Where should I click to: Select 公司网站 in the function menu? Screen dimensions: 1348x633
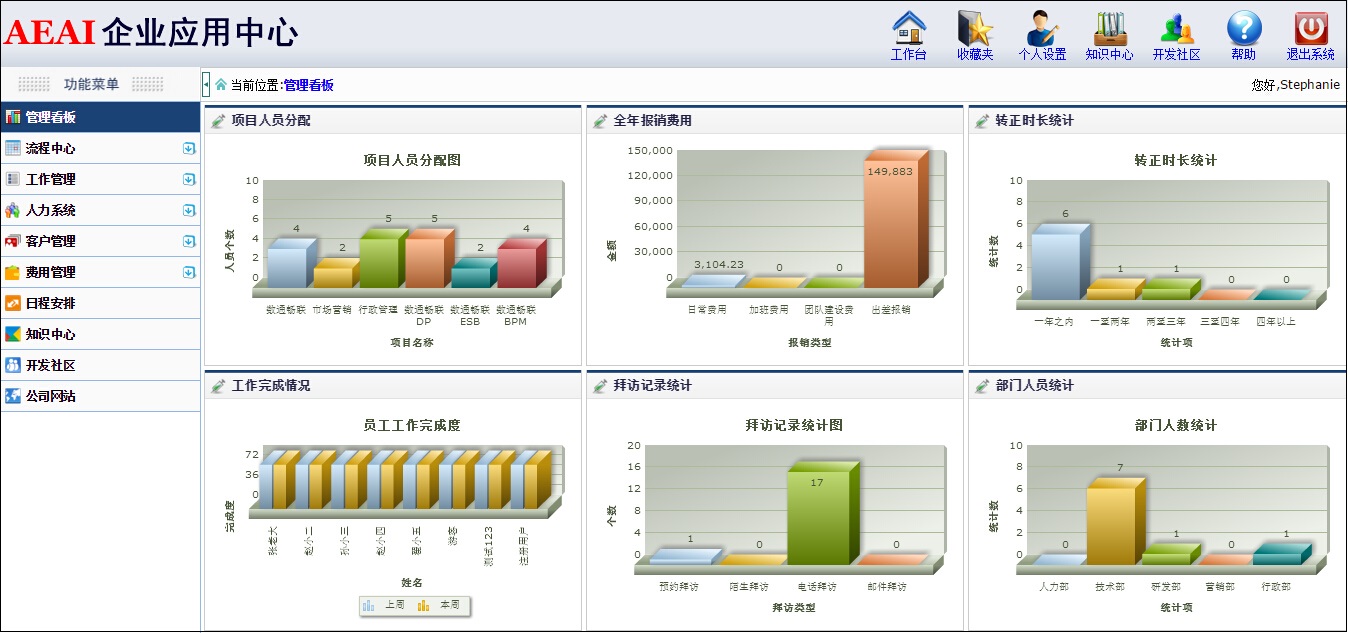[x=50, y=396]
